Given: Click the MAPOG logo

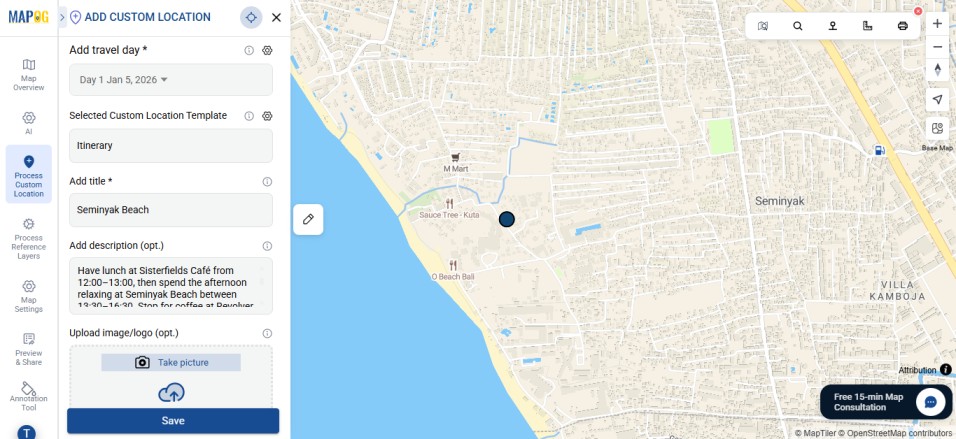Looking at the screenshot, I should point(29,17).
